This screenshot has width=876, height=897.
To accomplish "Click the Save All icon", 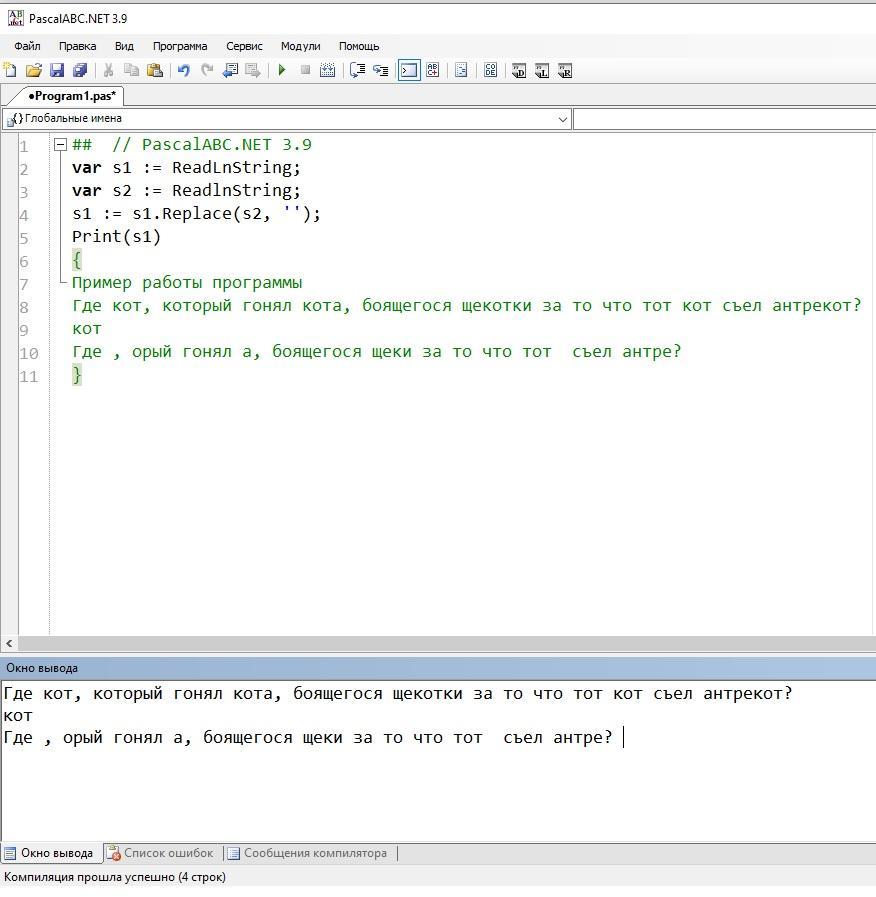I will 80,70.
